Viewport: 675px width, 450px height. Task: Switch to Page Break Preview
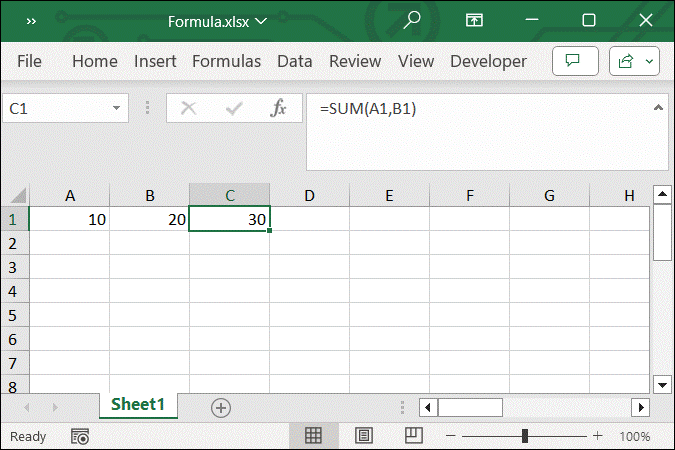point(413,436)
